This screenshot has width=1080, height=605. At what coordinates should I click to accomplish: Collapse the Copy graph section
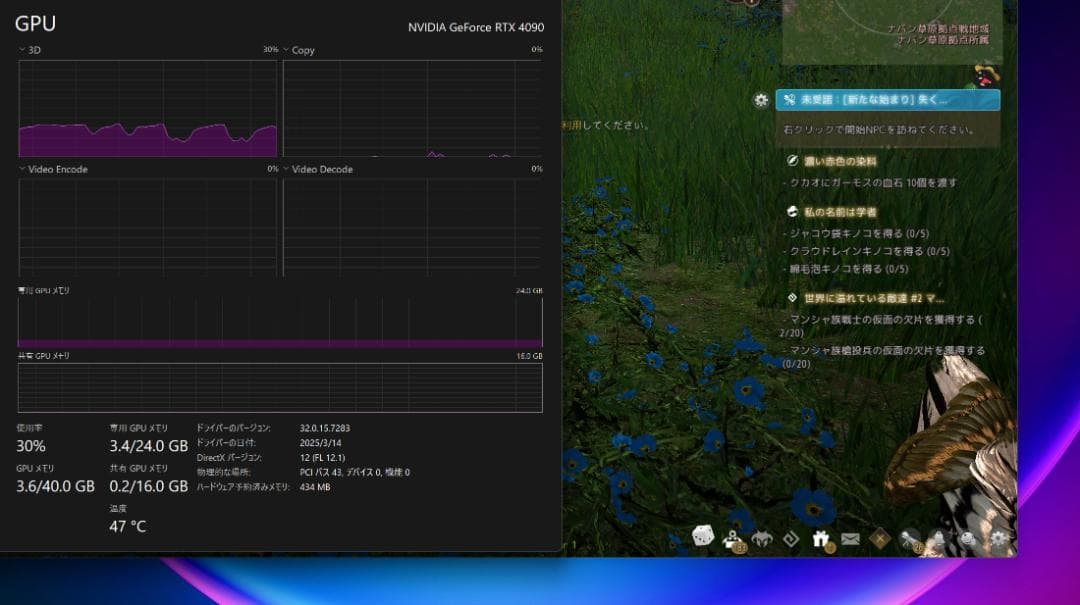(x=285, y=50)
